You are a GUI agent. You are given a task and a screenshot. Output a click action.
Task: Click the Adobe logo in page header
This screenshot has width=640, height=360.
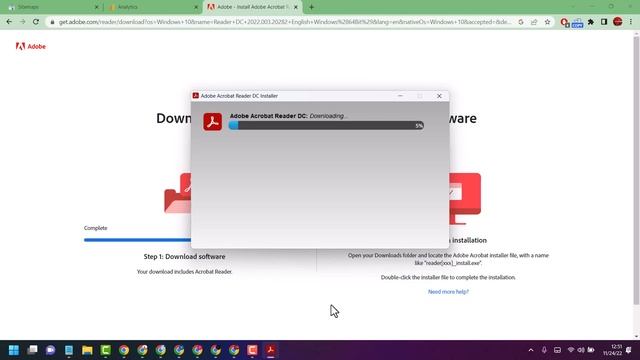point(31,47)
